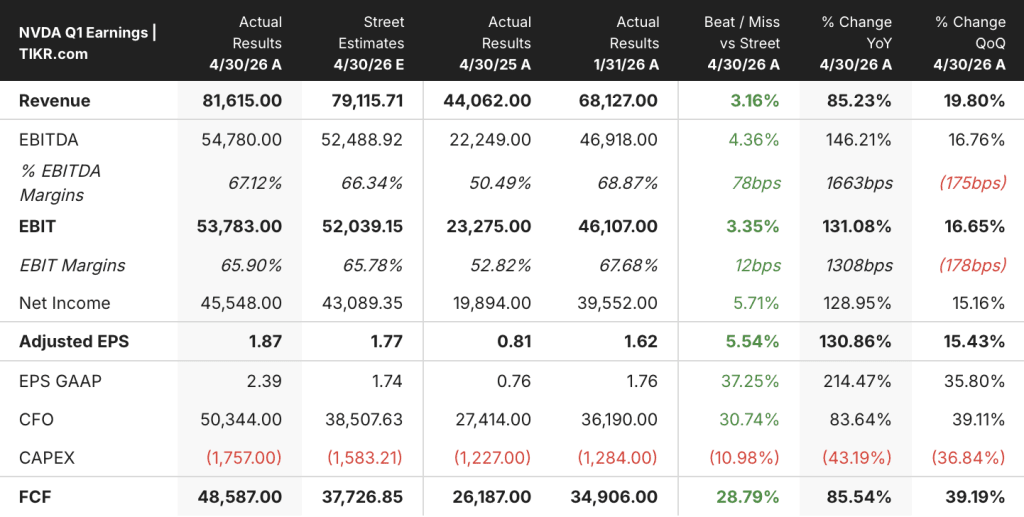
Task: Click revenue beat value 3.16%
Action: click(755, 101)
